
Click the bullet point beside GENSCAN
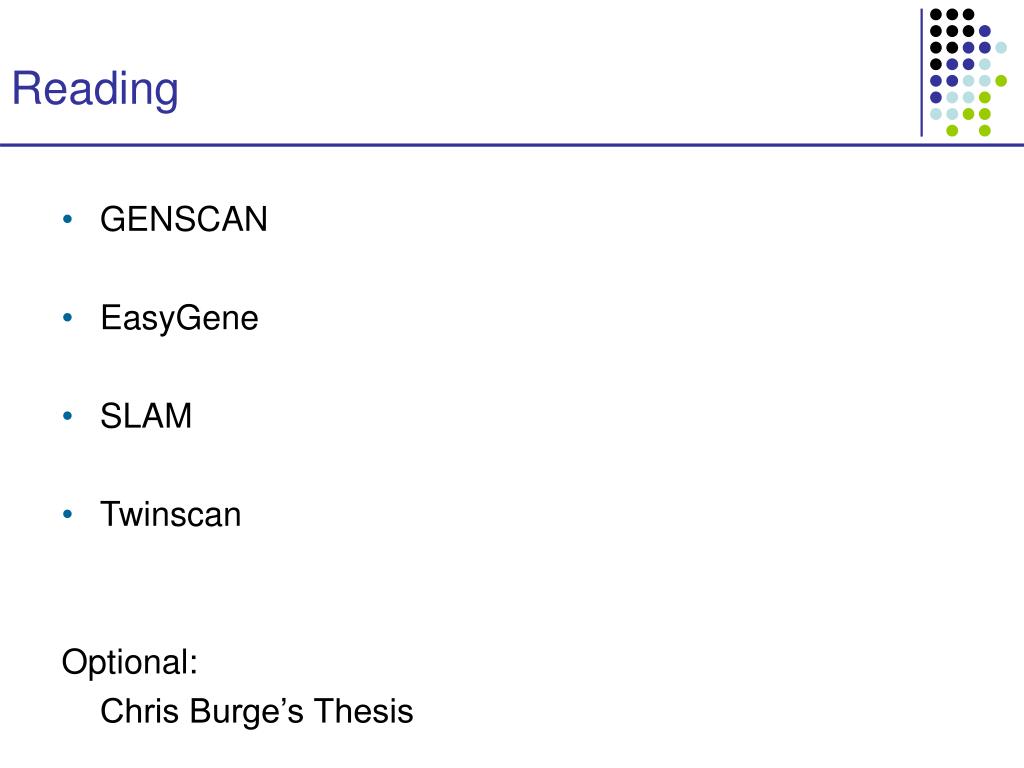point(67,219)
